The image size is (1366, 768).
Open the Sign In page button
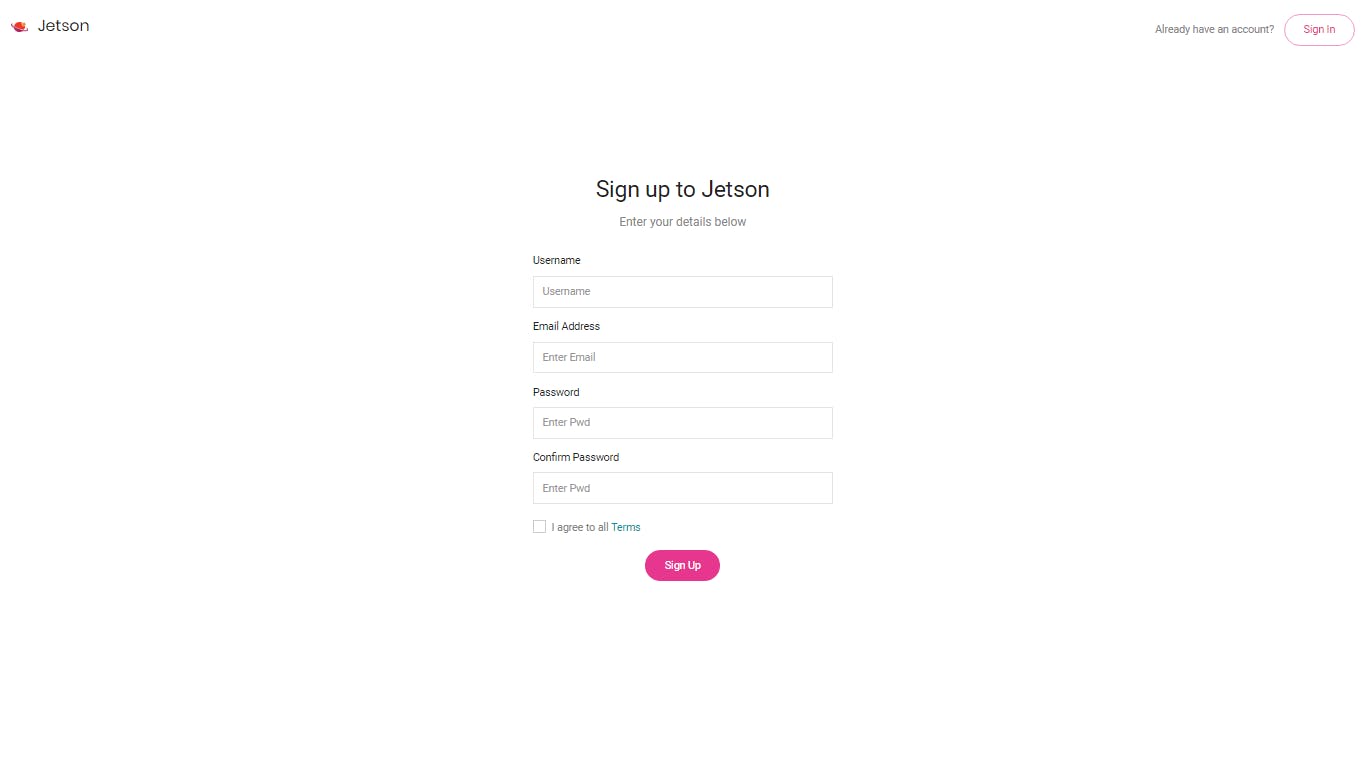tap(1319, 30)
